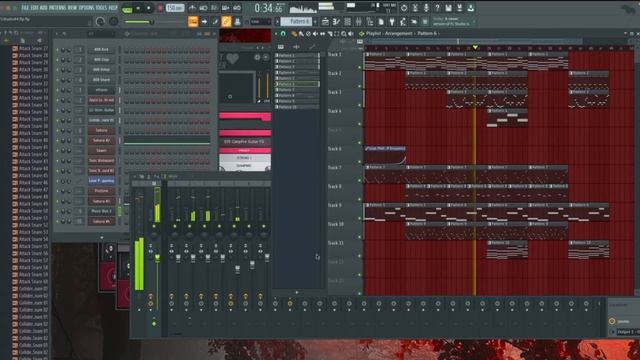The width and height of the screenshot is (640, 360).
Task: Open the OPTIONS menu
Action: (x=87, y=8)
